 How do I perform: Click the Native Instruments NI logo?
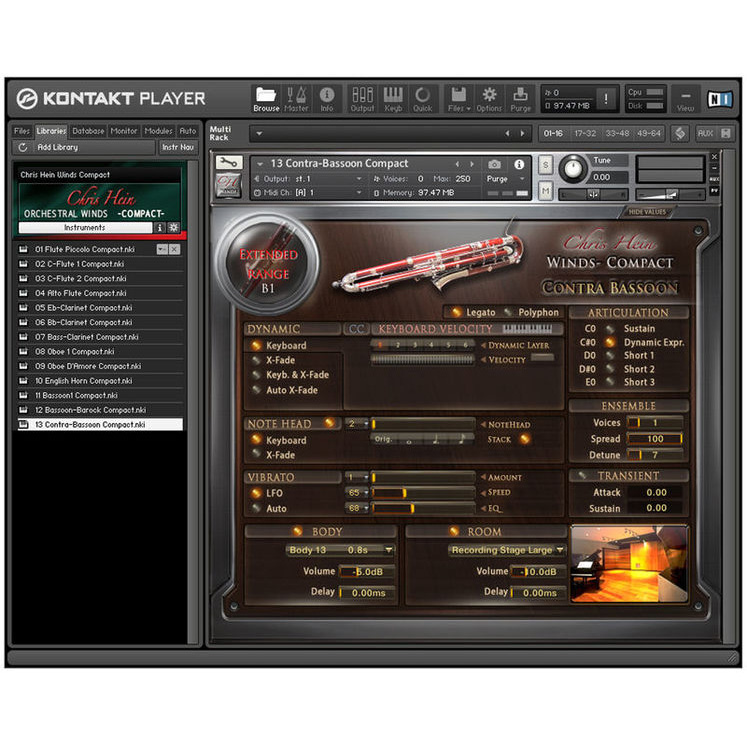719,99
